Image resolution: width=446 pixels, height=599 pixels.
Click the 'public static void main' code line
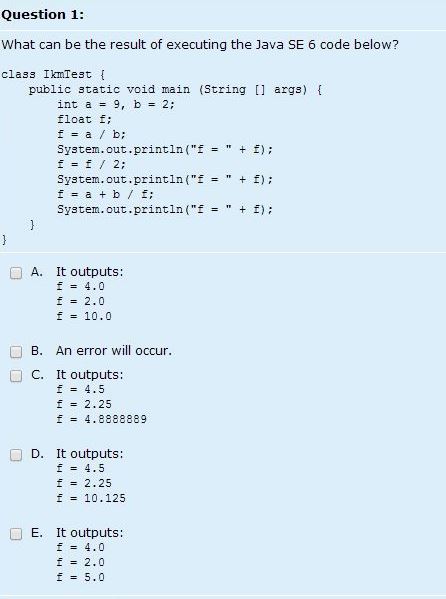pos(175,89)
